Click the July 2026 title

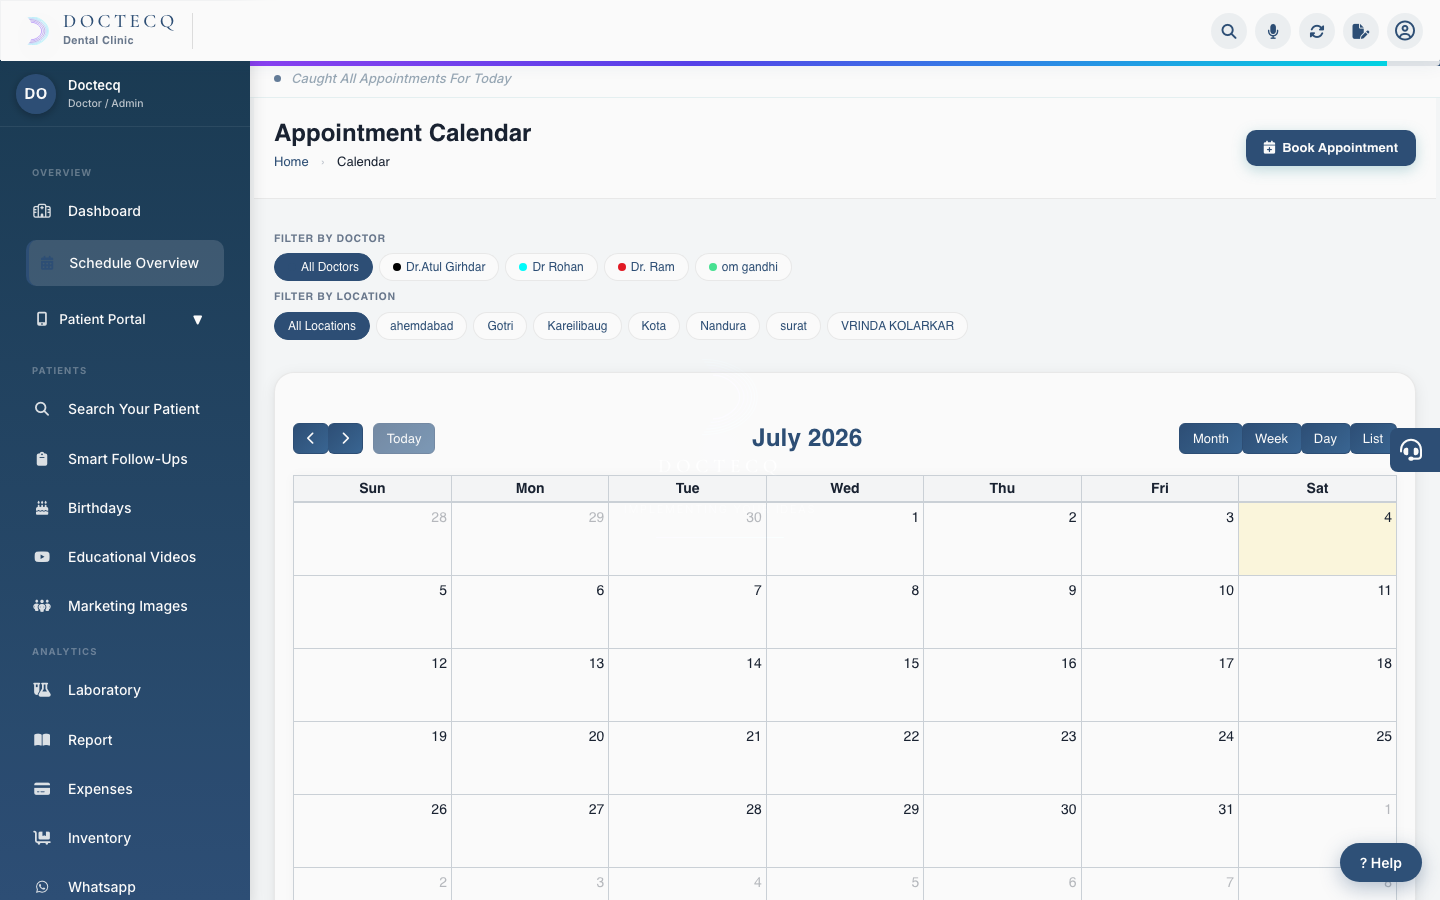(807, 438)
